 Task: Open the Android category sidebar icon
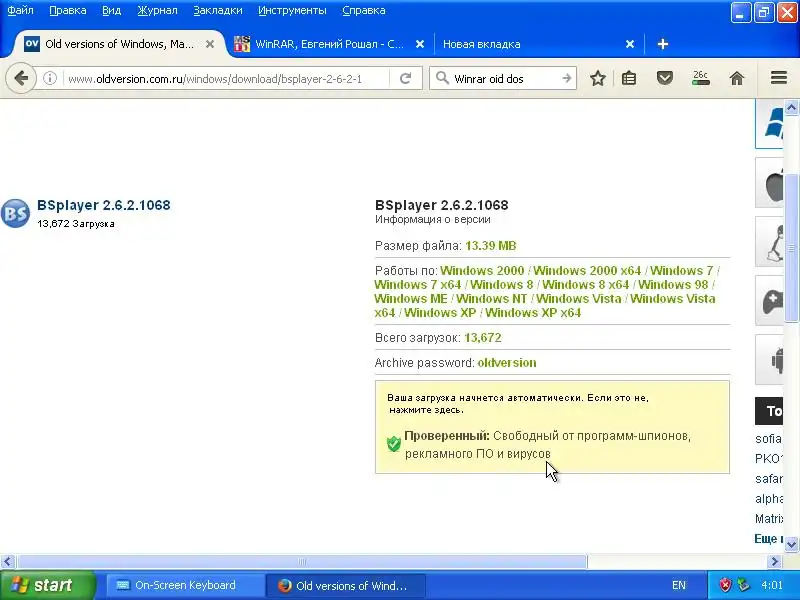coord(769,360)
